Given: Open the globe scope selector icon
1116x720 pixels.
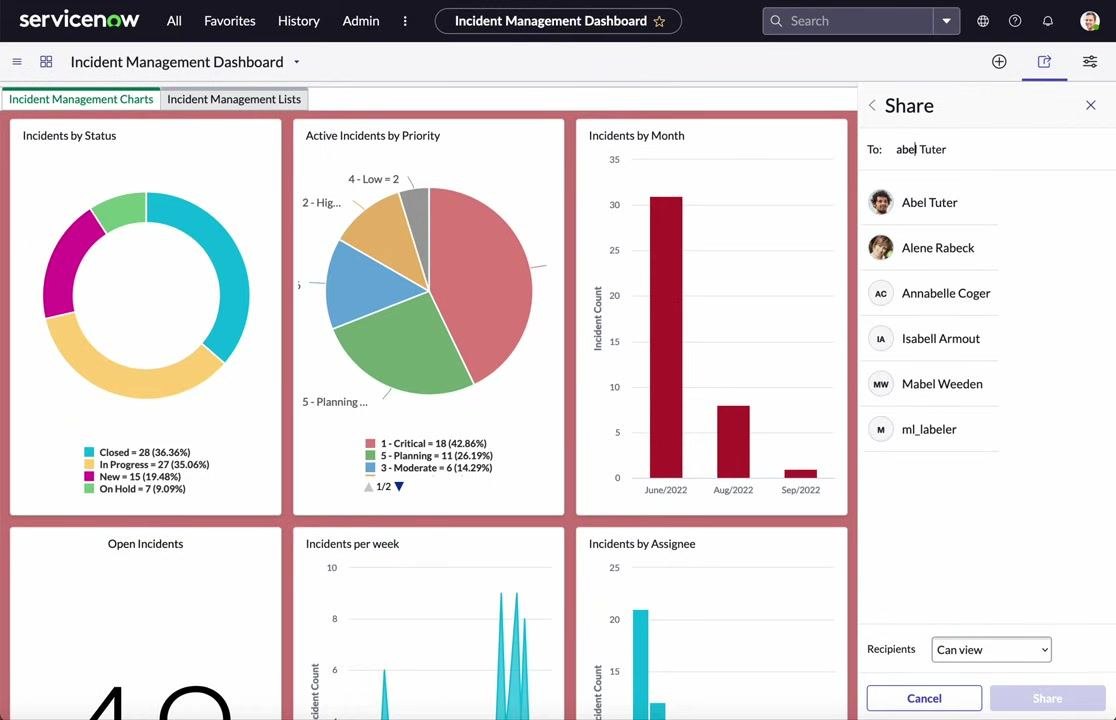Looking at the screenshot, I should (x=983, y=21).
